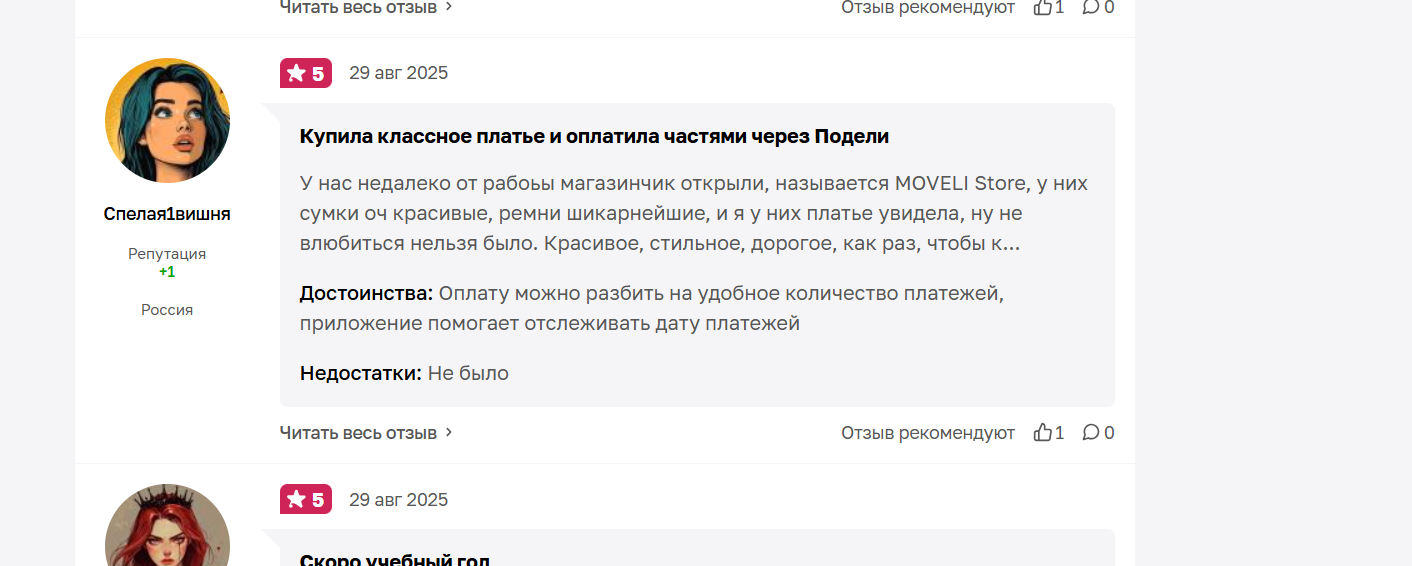Click 'Россия' under the Спелая1вишня profile
1412x566 pixels.
(167, 310)
